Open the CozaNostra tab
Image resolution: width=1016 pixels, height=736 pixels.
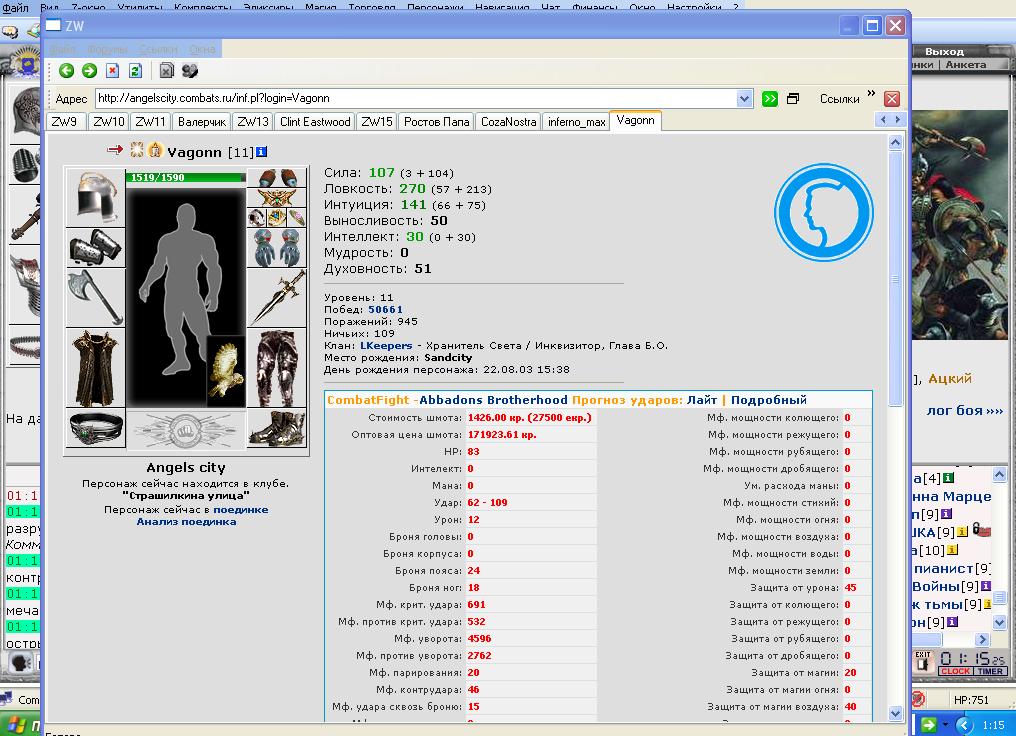click(509, 122)
